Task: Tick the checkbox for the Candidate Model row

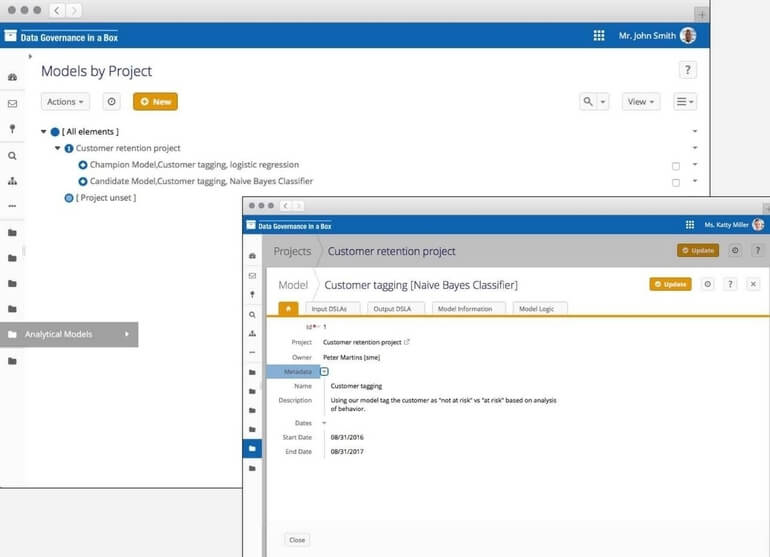Action: 676,182
